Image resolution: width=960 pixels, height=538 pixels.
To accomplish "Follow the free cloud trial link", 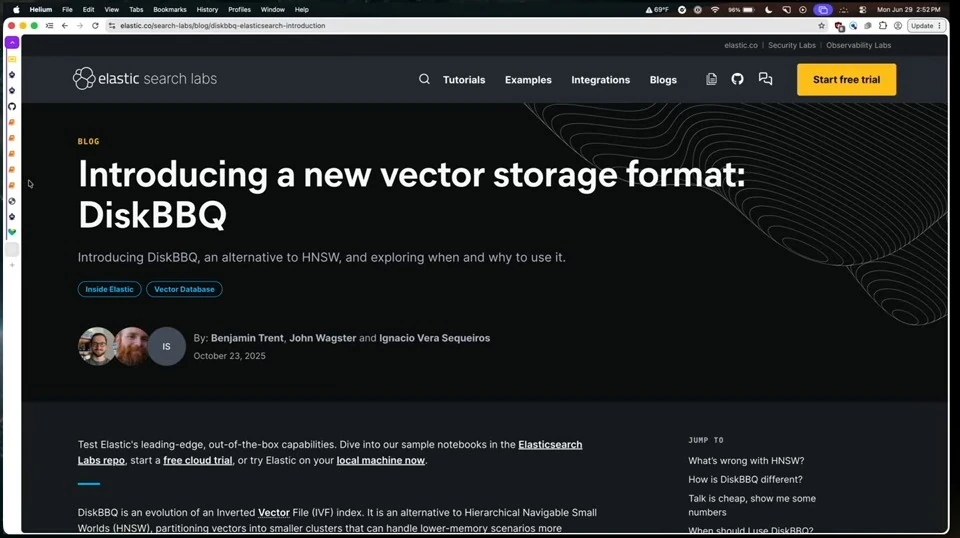I will [x=198, y=460].
